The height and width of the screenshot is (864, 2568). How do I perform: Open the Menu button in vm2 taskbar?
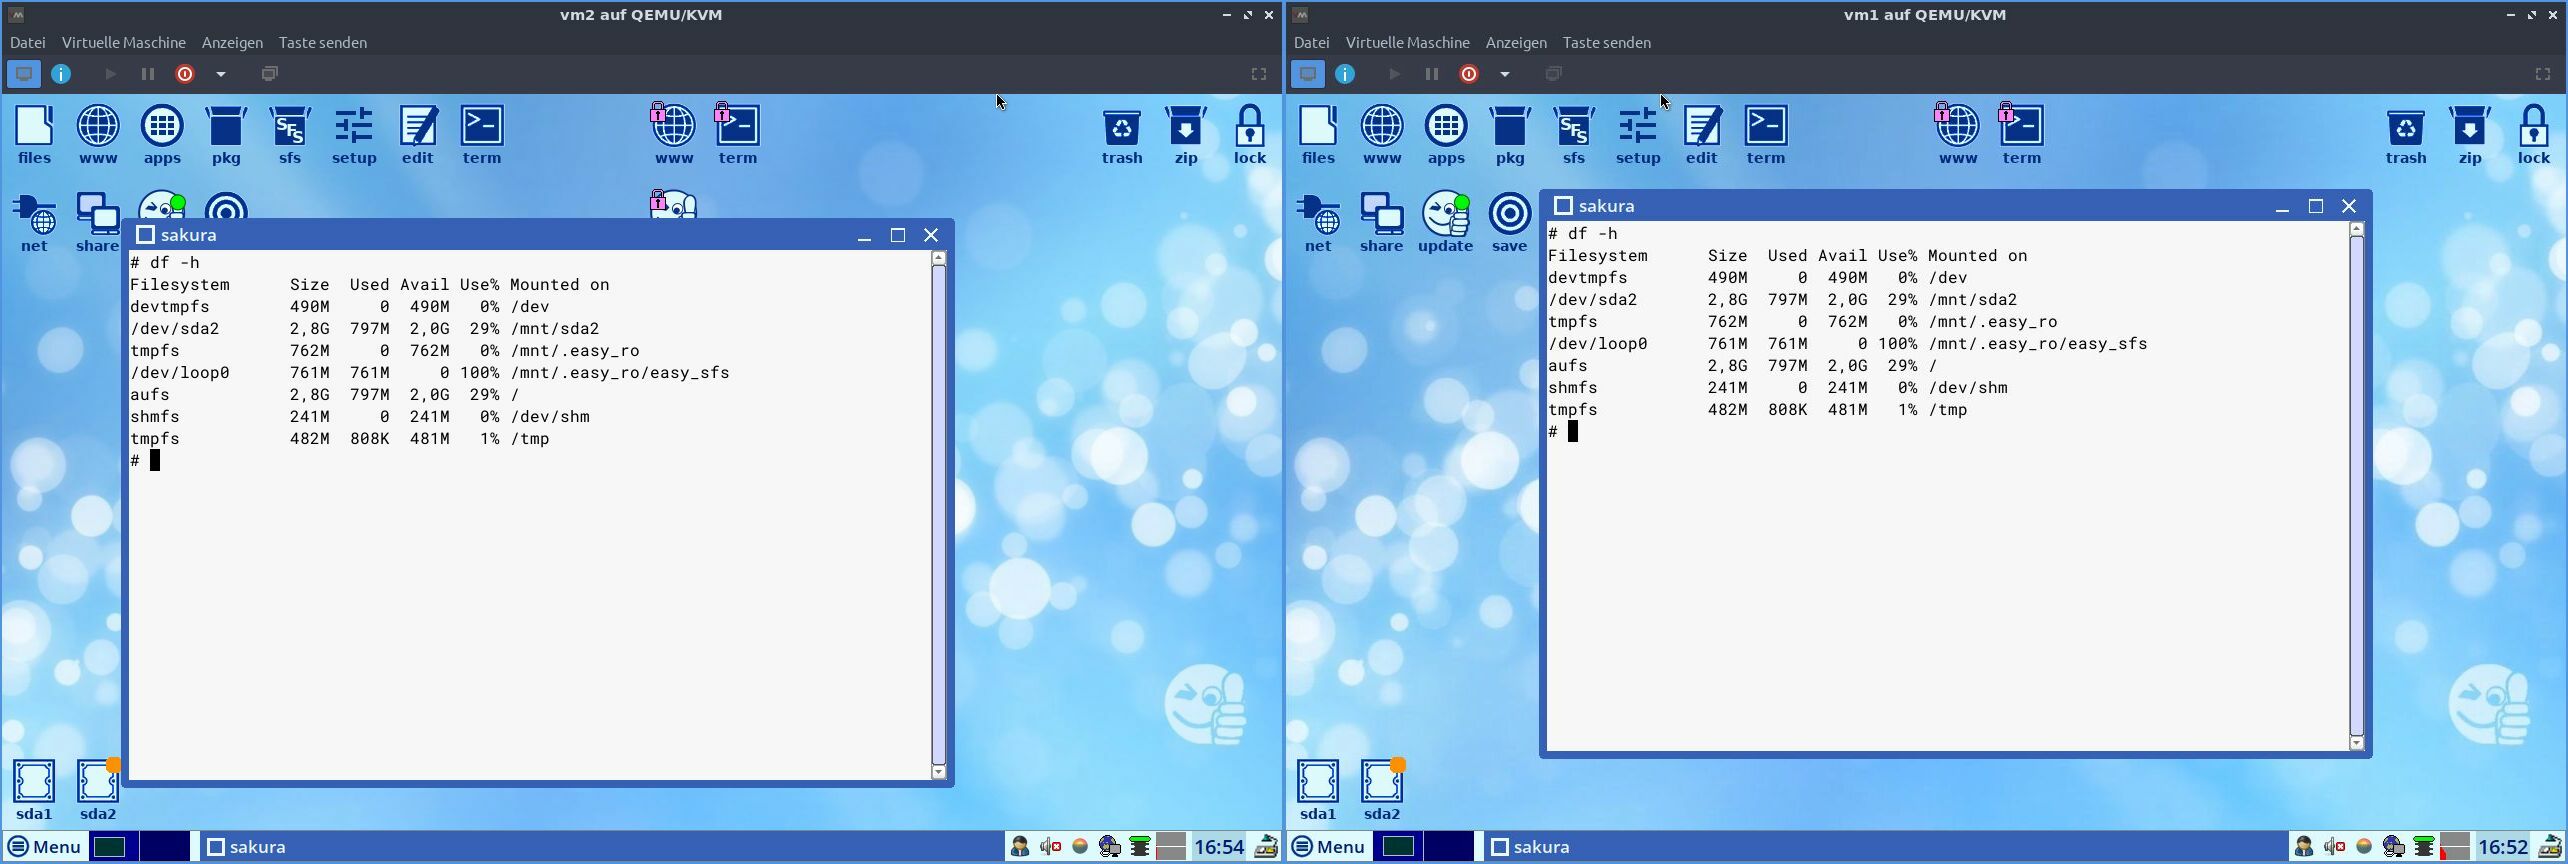[44, 847]
